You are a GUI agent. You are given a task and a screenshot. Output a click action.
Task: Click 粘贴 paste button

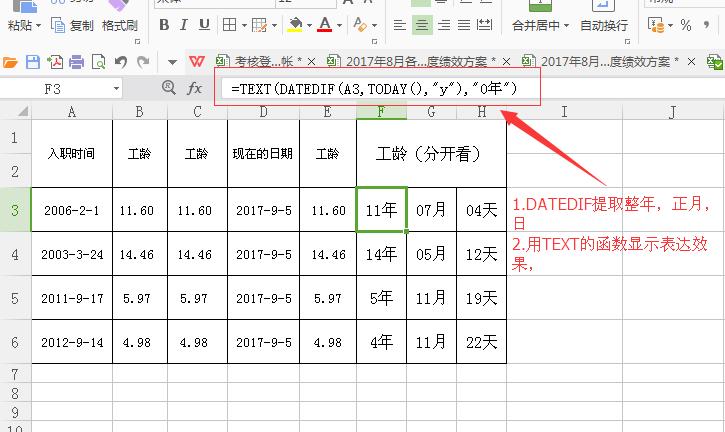tap(20, 25)
